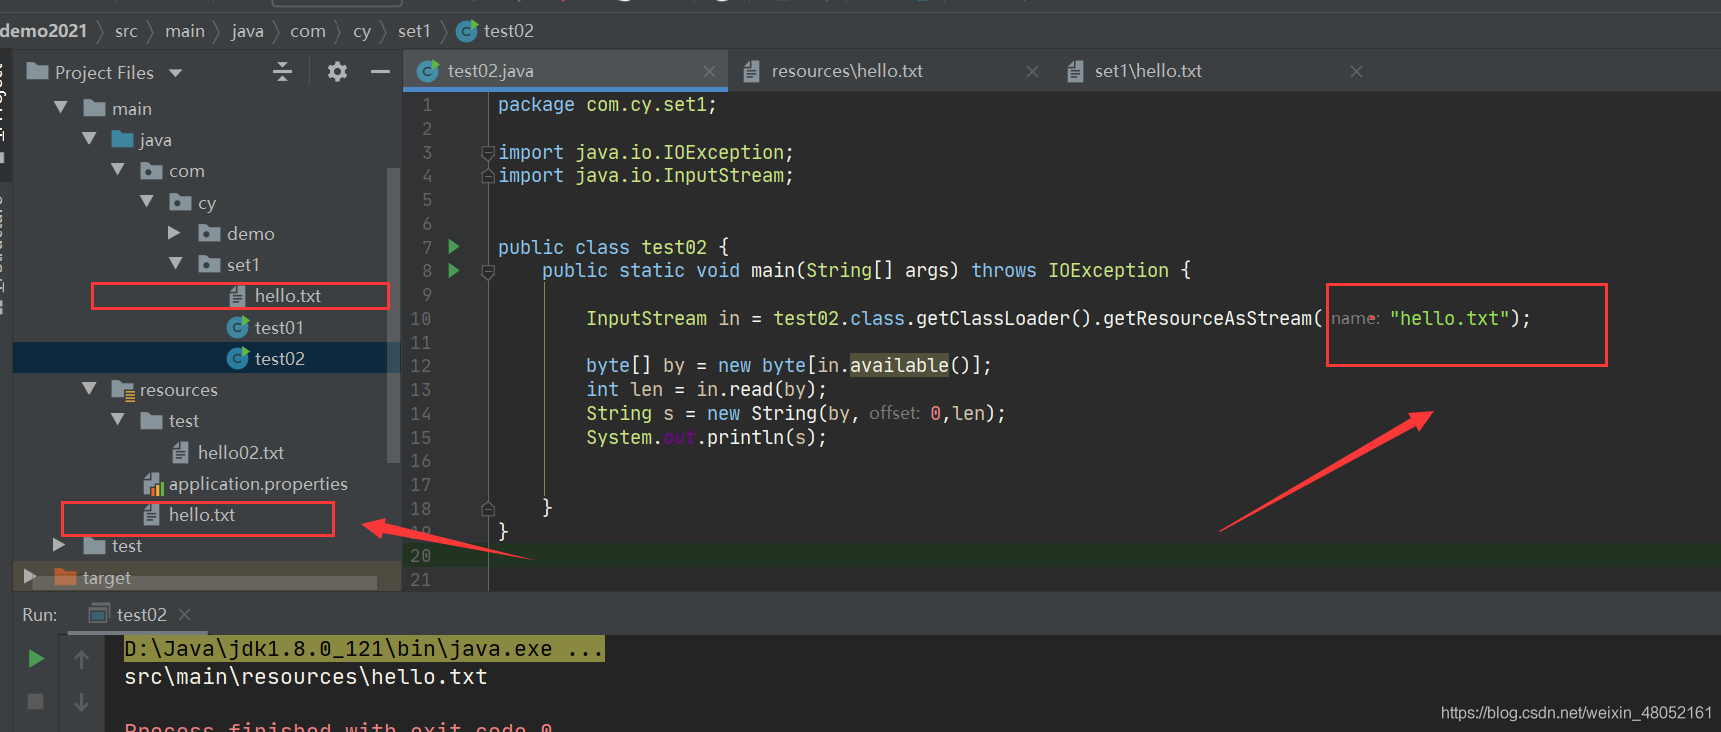Image resolution: width=1721 pixels, height=732 pixels.
Task: Click test02 breadcrumb class item
Action: coord(496,31)
